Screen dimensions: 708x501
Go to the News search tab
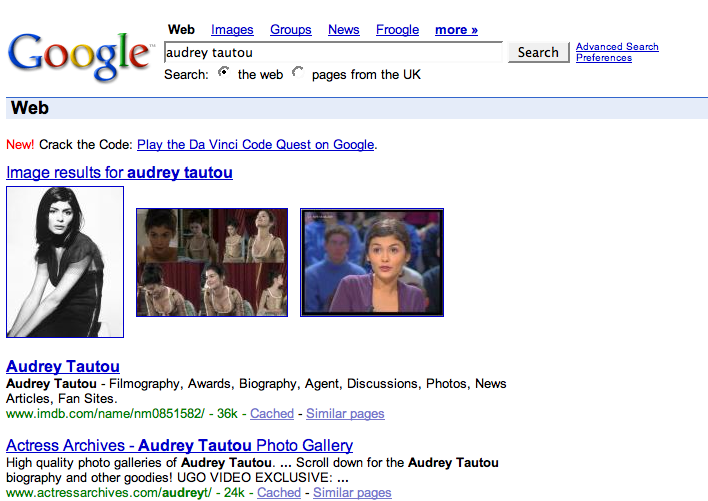point(343,30)
